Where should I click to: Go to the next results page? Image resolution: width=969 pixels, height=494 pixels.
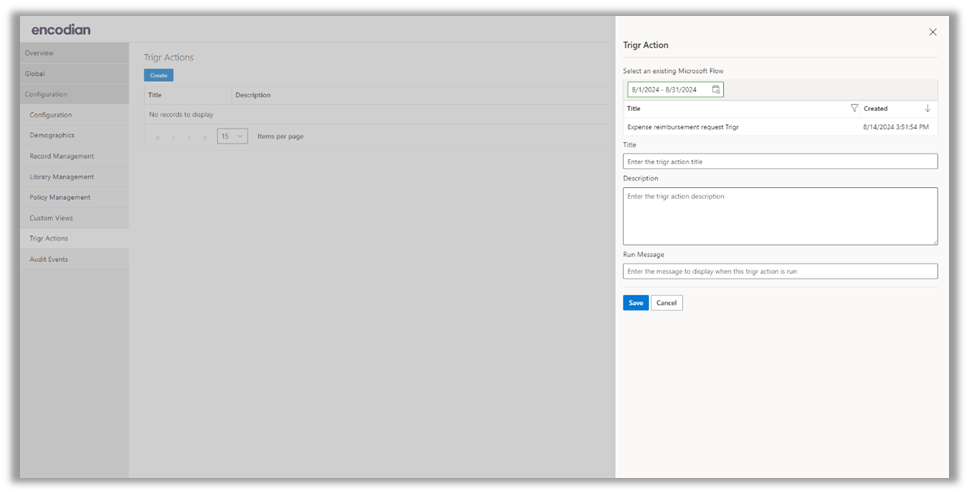pyautogui.click(x=189, y=137)
